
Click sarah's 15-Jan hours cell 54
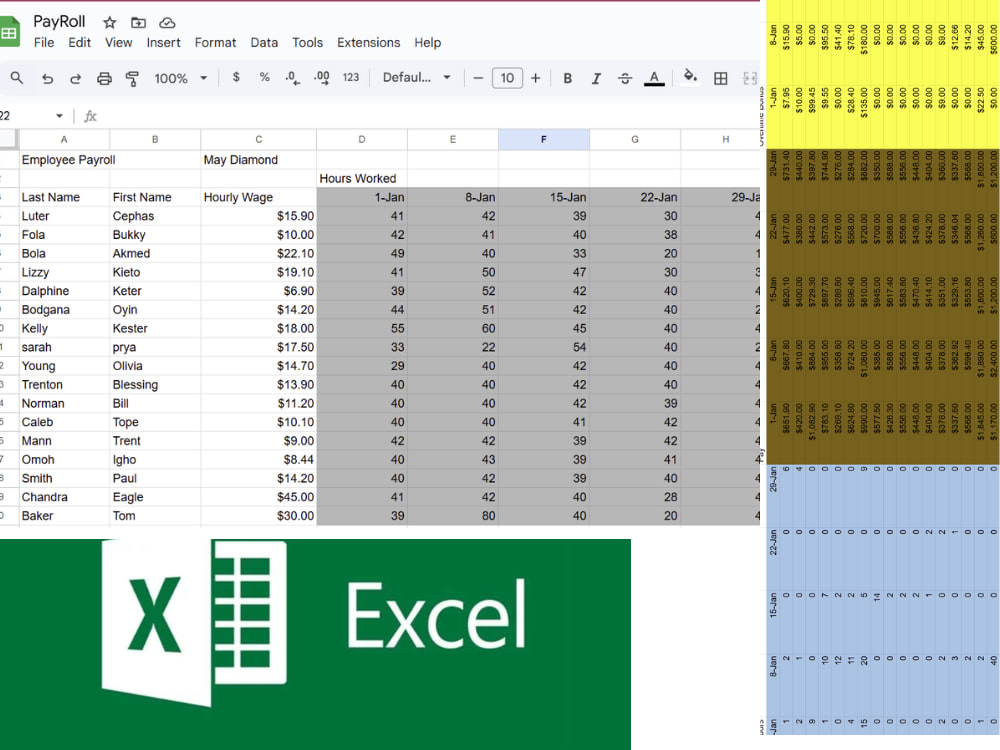[x=543, y=347]
